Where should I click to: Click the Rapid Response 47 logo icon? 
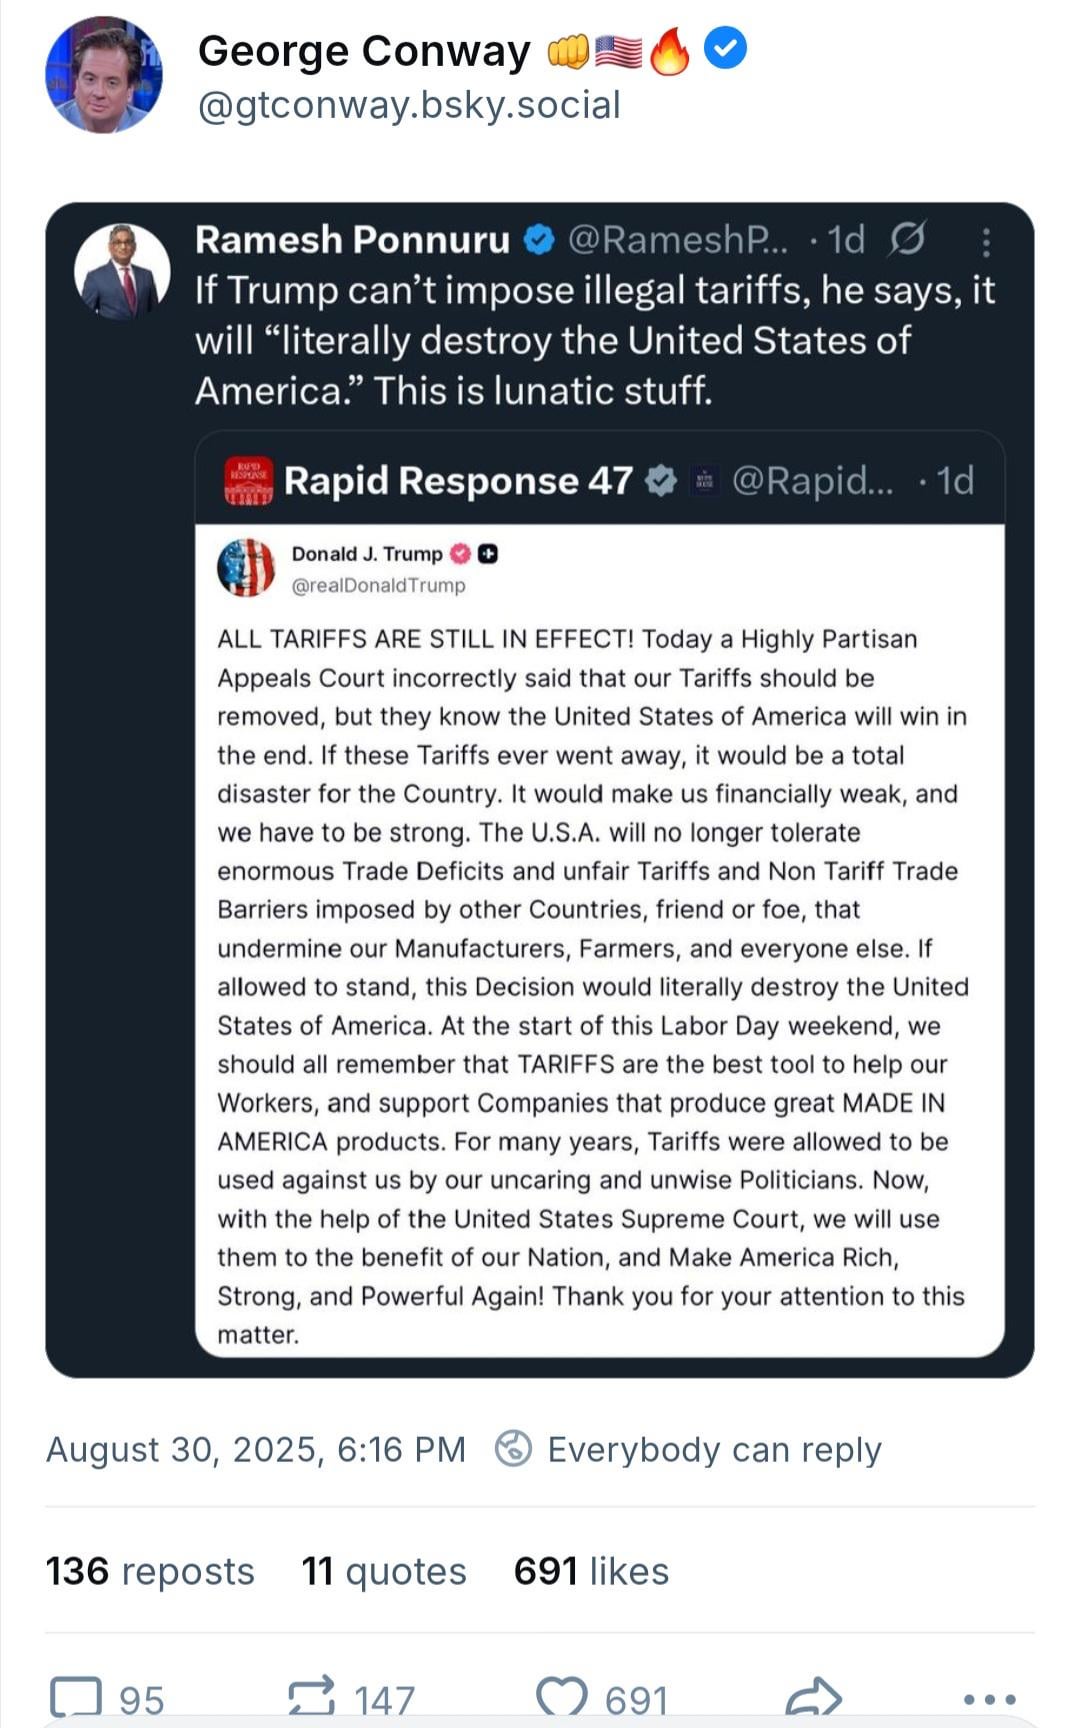pyautogui.click(x=249, y=481)
